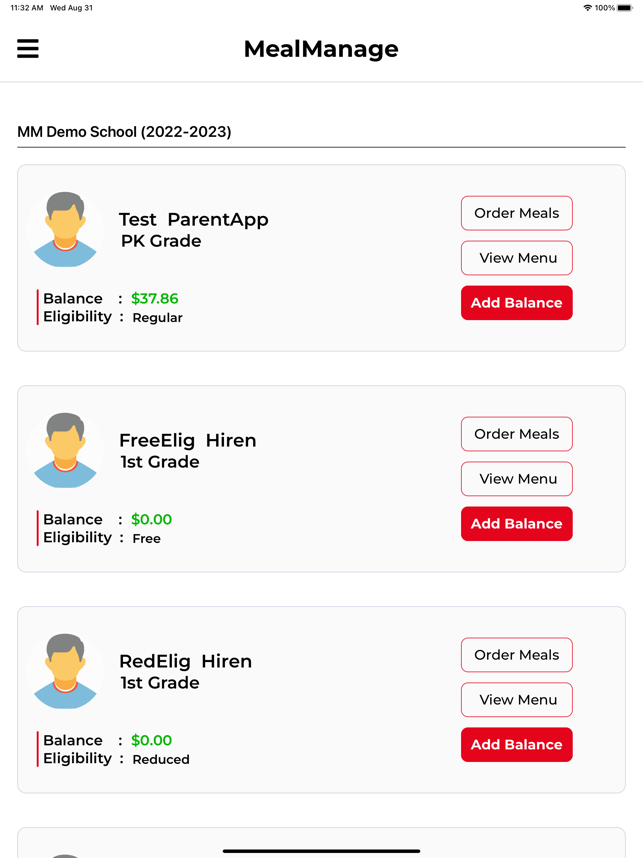This screenshot has height=858, width=643.
Task: Select the RedElig Hiren student name
Action: pos(185,662)
